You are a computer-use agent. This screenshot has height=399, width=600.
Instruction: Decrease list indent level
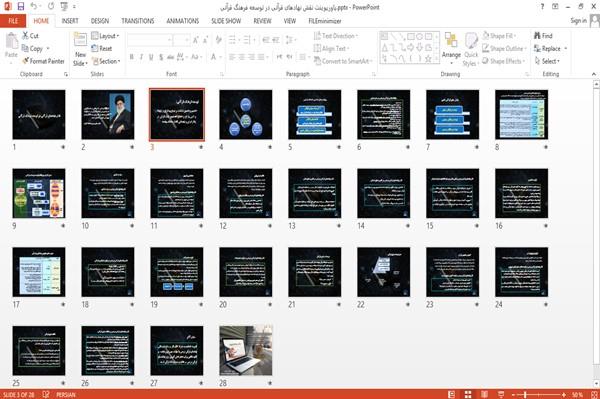tap(267, 40)
